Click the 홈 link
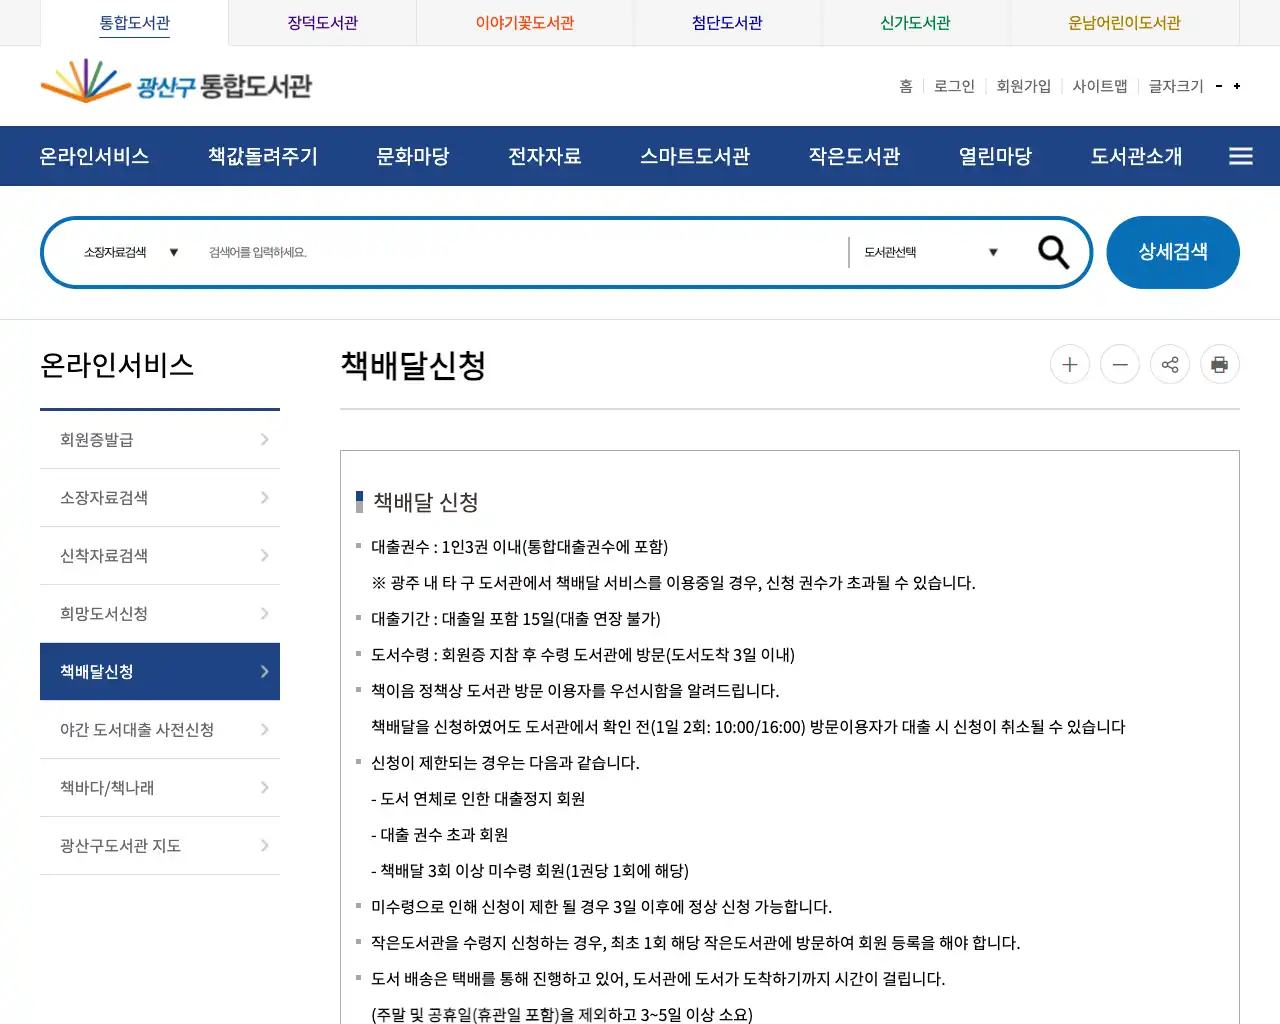Viewport: 1280px width, 1024px height. pyautogui.click(x=906, y=86)
